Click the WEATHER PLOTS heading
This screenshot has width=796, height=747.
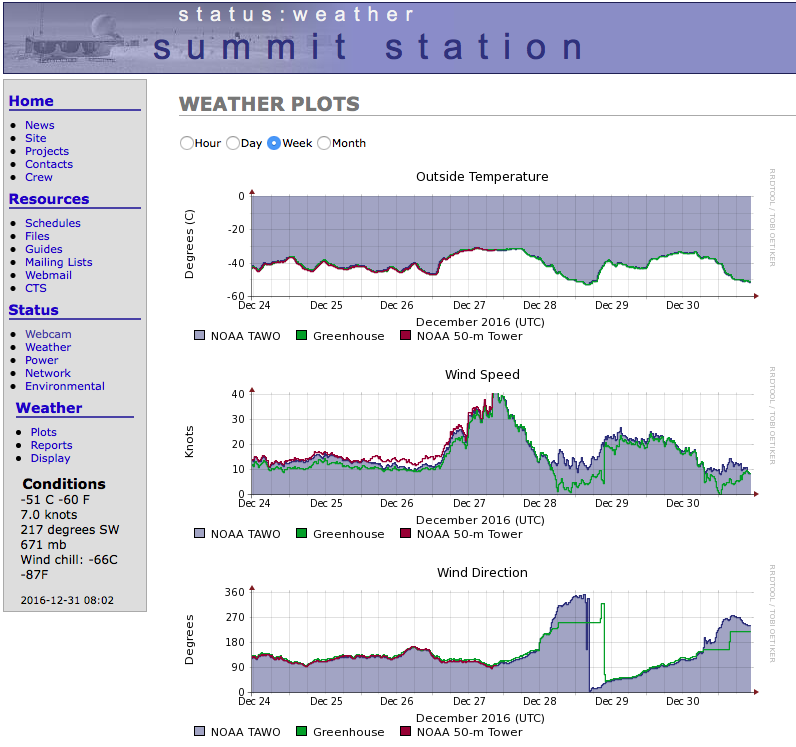[x=269, y=104]
